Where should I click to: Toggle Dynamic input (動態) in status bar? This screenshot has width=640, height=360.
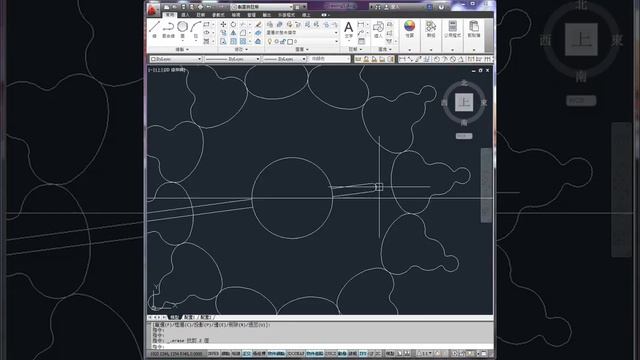coord(342,353)
